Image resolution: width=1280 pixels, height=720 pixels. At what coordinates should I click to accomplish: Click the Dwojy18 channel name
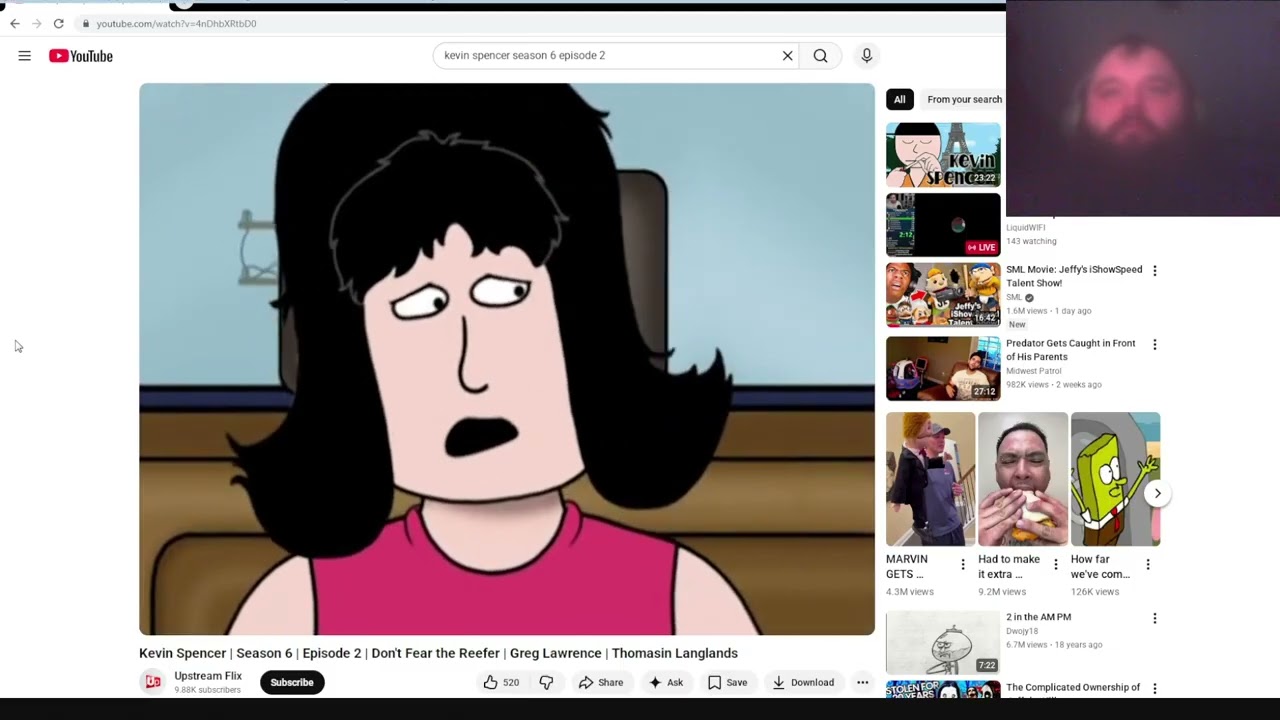1022,632
